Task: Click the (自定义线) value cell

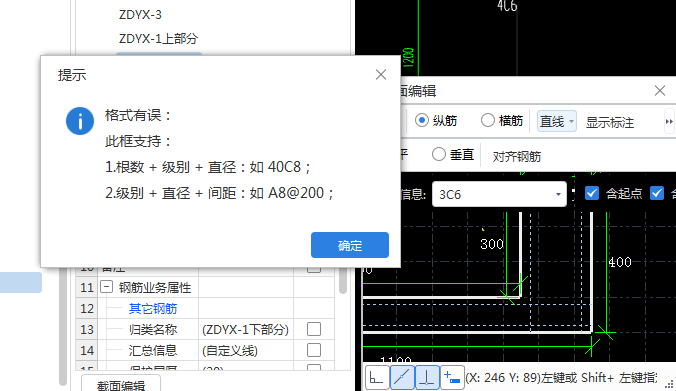Action: pyautogui.click(x=245, y=350)
